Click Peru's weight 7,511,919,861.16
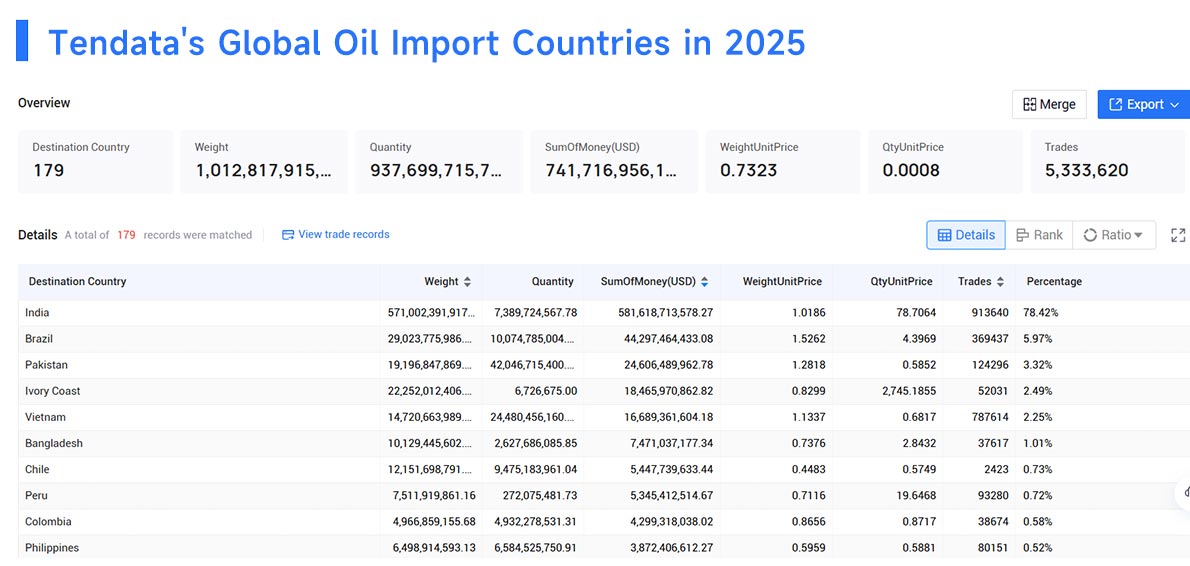1190x566 pixels. coord(435,495)
